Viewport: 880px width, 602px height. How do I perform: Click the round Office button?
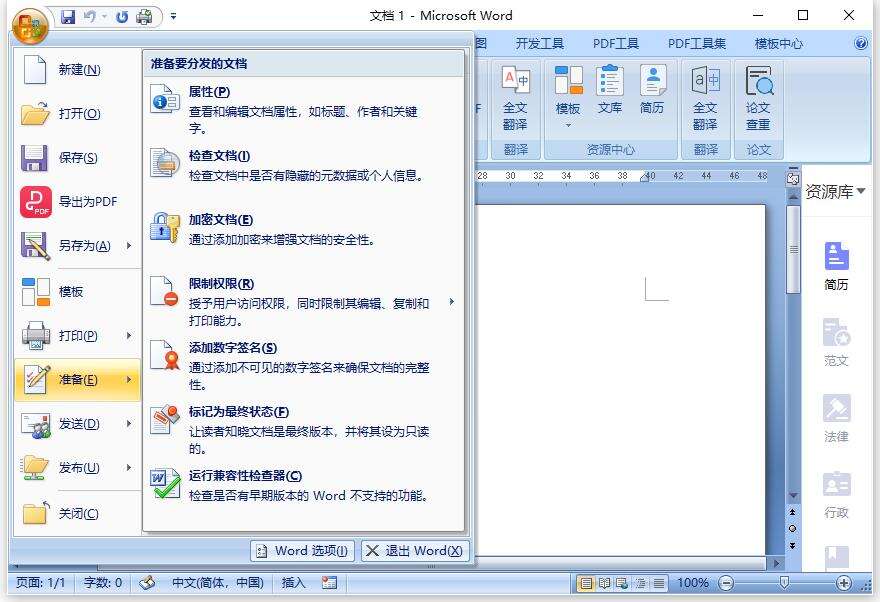(30, 25)
